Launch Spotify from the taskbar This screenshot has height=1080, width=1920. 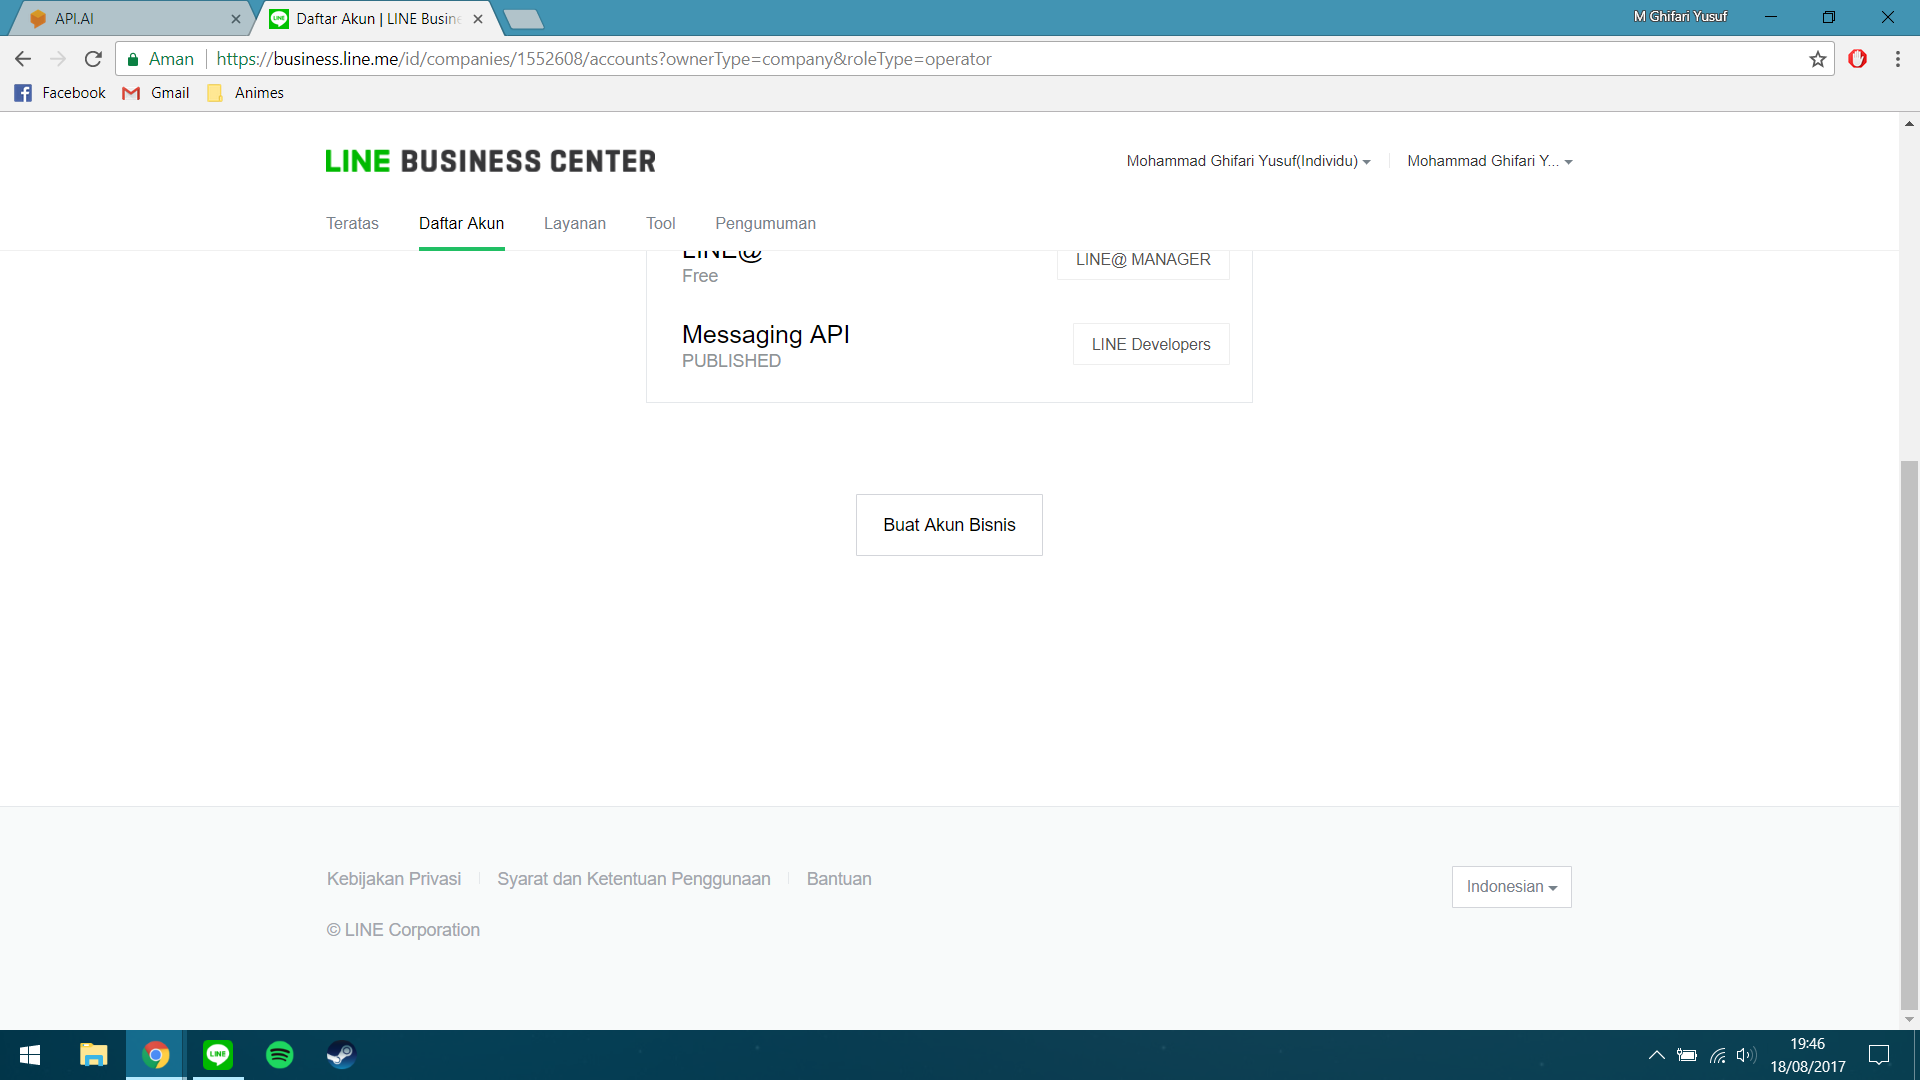tap(280, 1054)
